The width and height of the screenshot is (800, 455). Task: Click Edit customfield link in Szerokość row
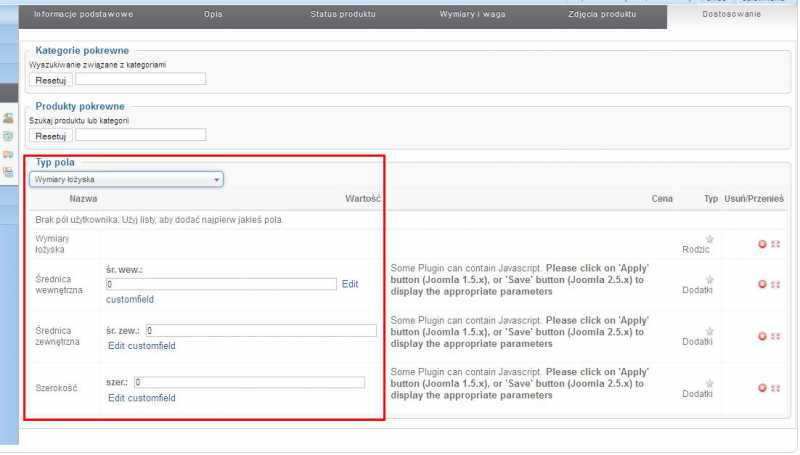coord(141,398)
